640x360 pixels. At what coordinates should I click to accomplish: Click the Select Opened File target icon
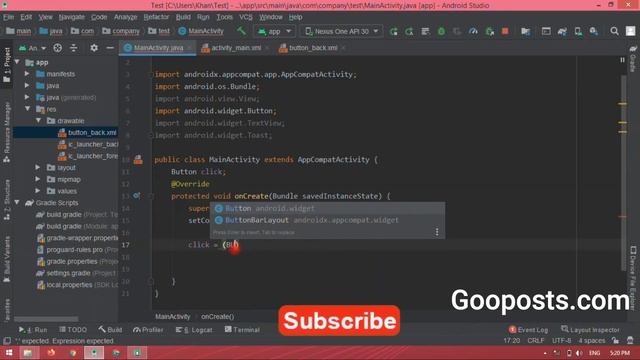click(58, 48)
